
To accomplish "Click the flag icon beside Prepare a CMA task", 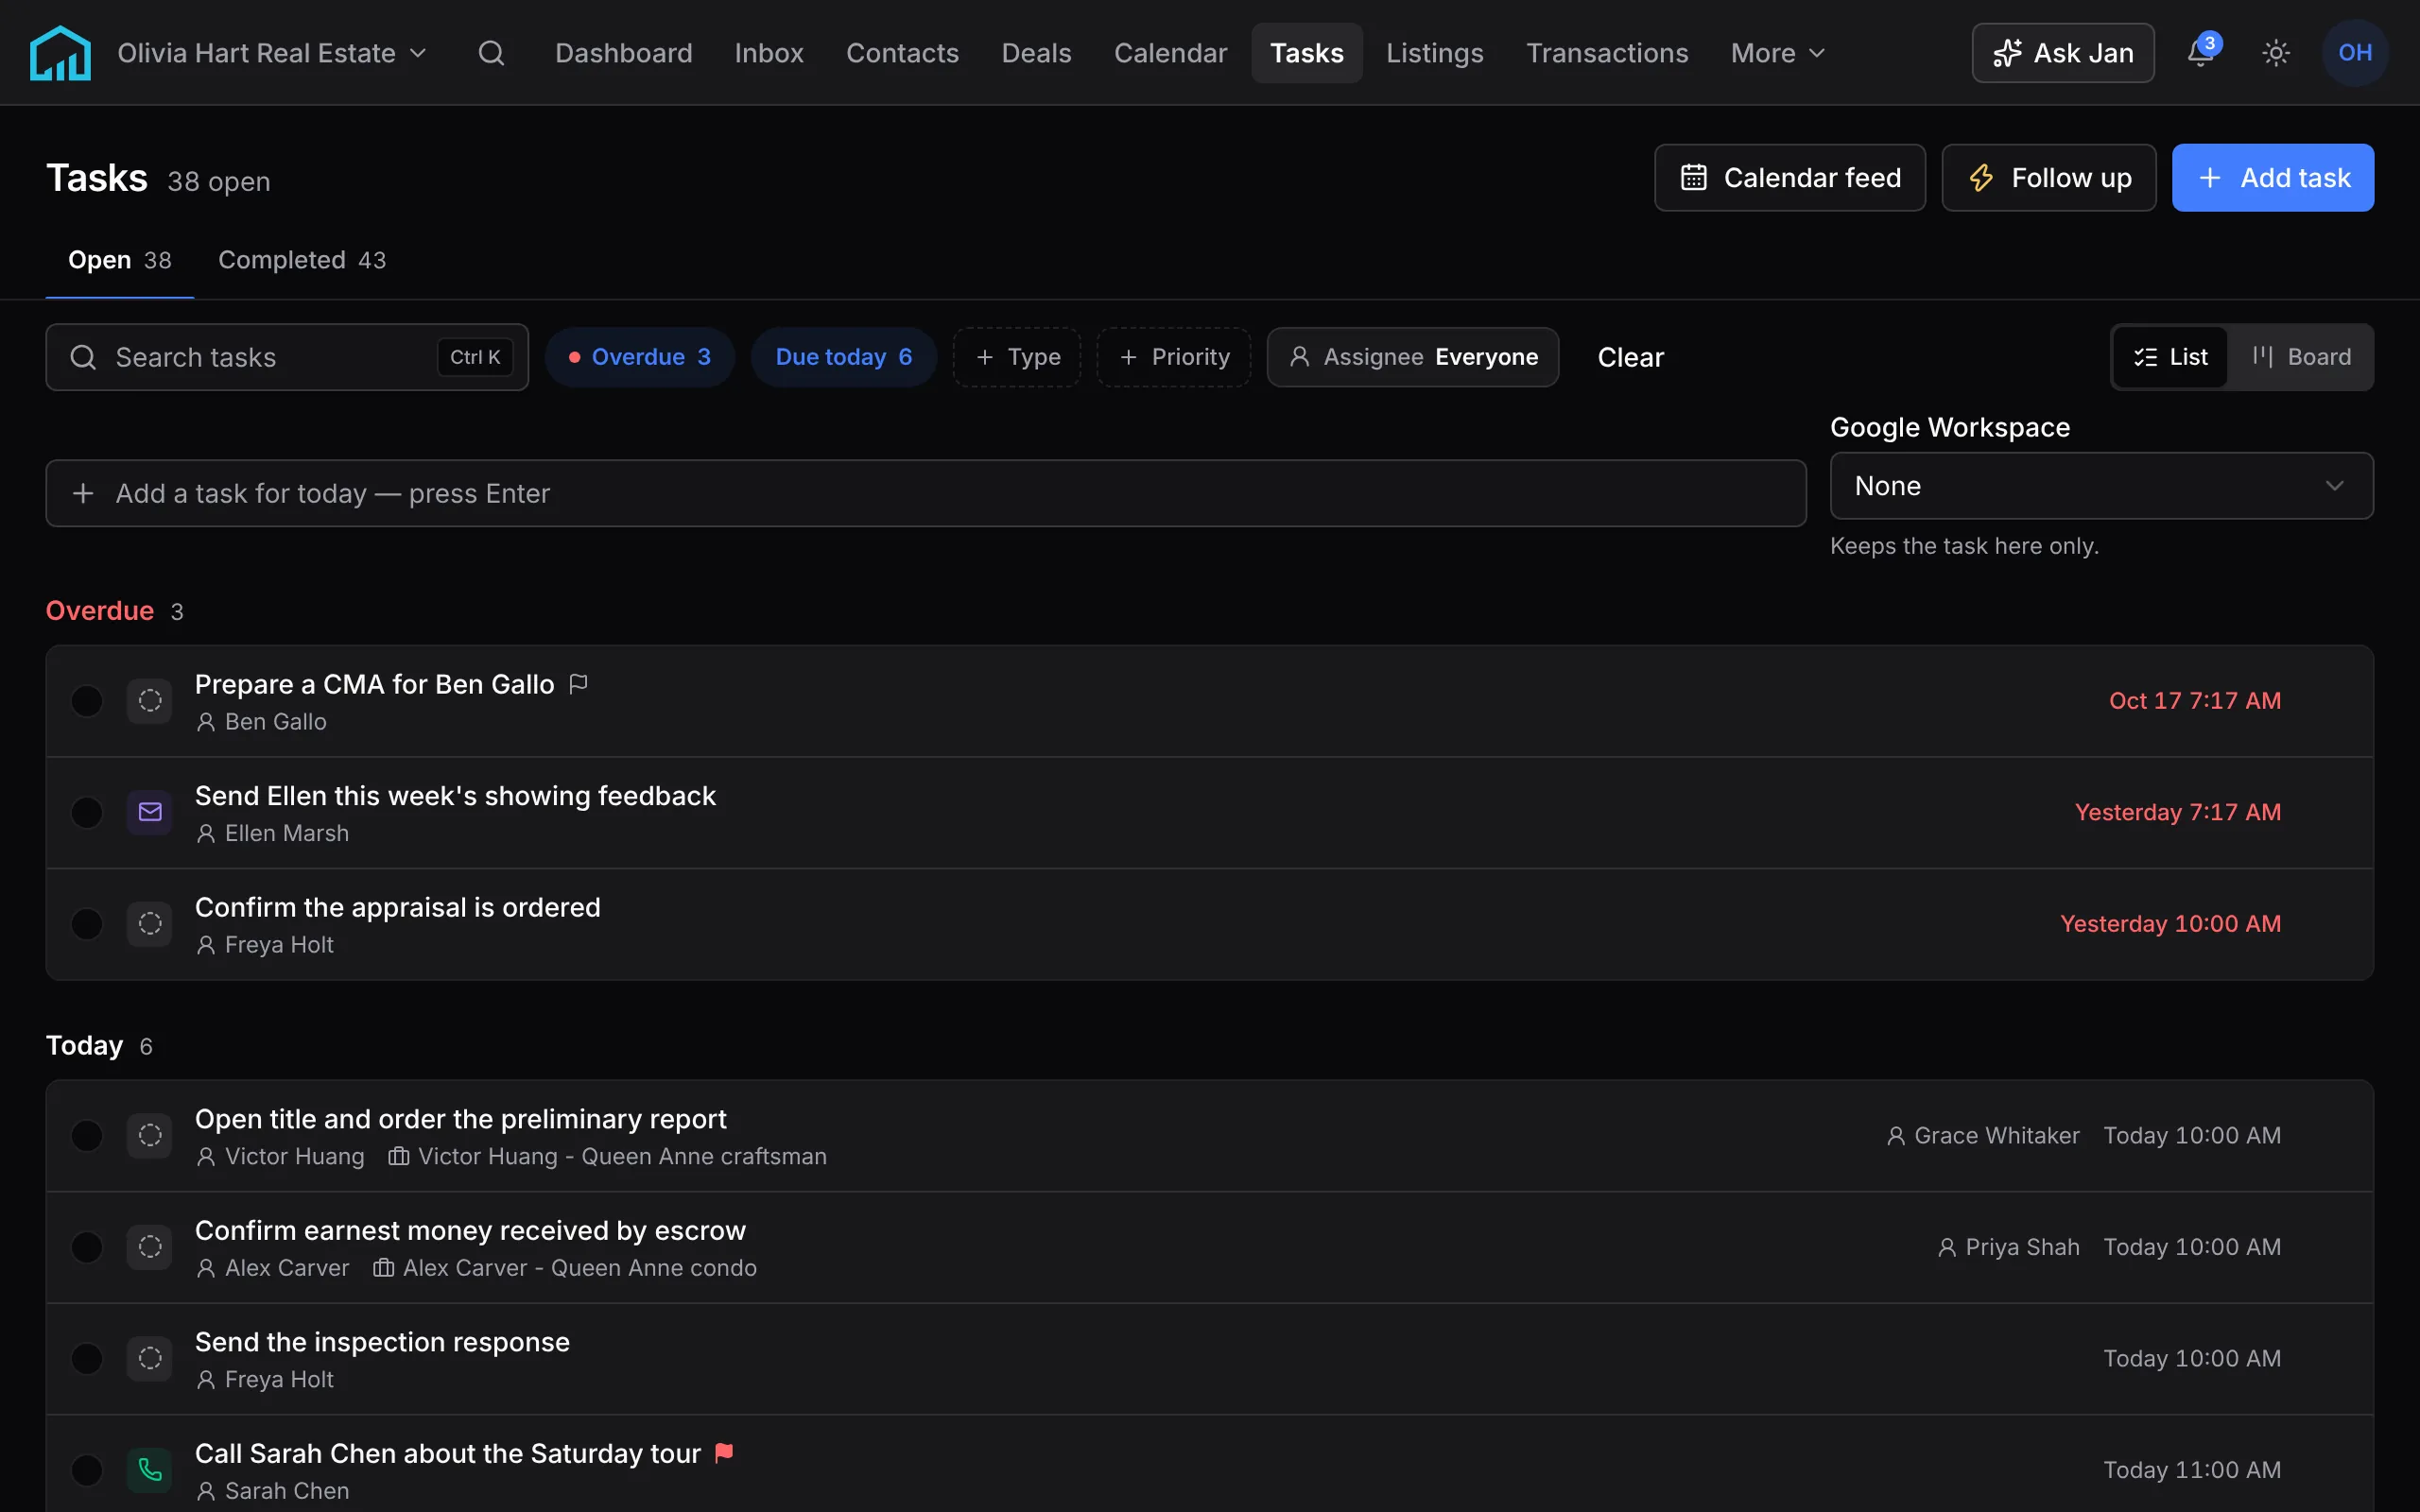I will point(578,684).
